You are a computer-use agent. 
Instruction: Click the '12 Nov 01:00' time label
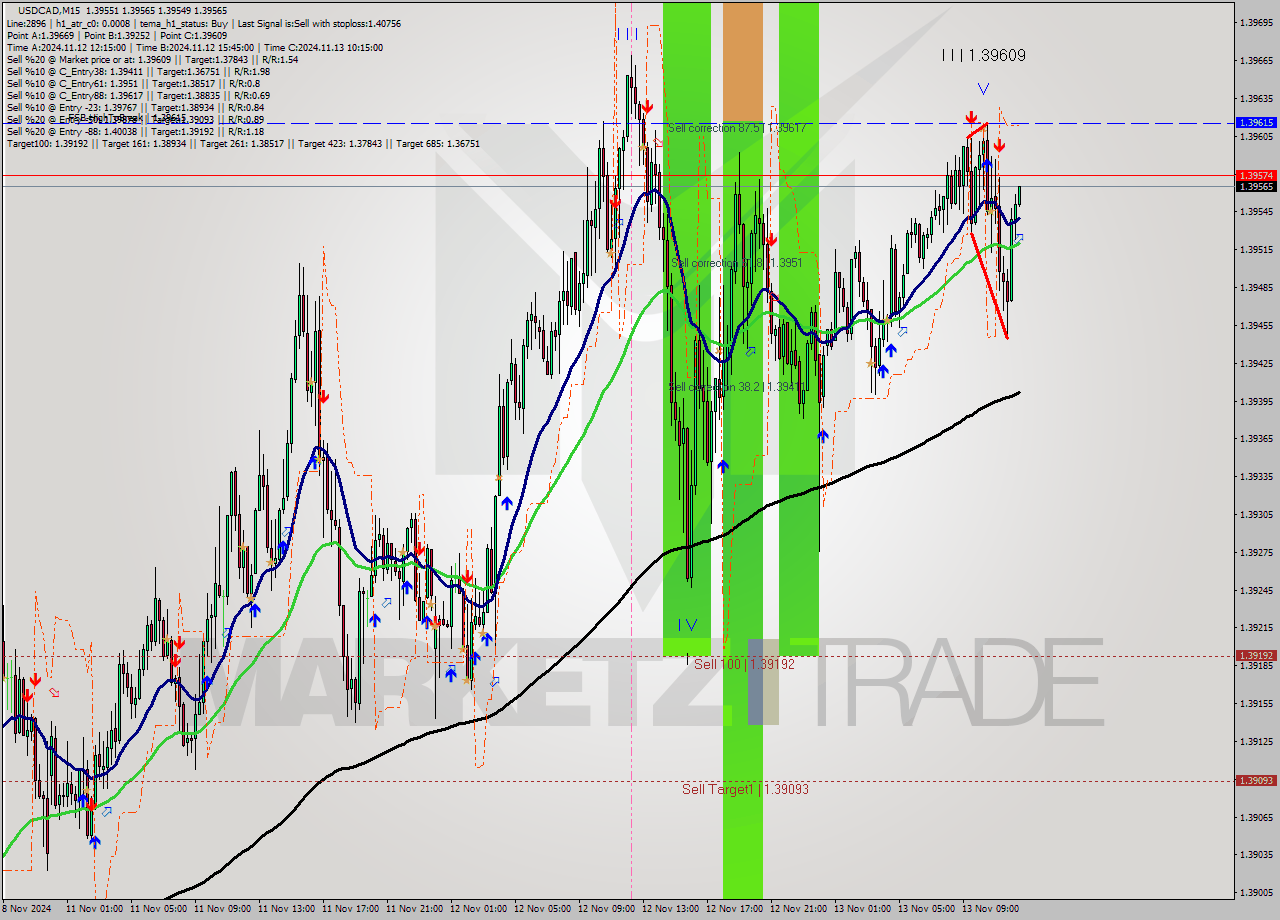[478, 909]
